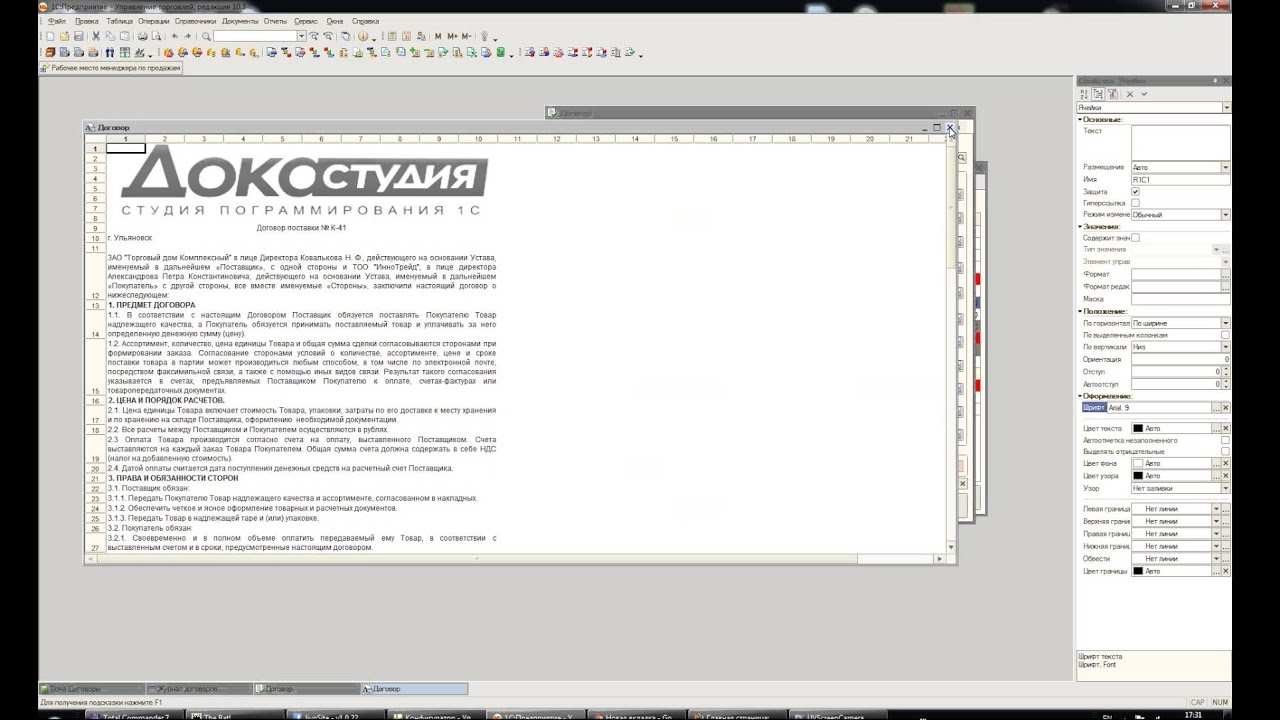Clear the Цвет текста value with X

tap(1226, 428)
